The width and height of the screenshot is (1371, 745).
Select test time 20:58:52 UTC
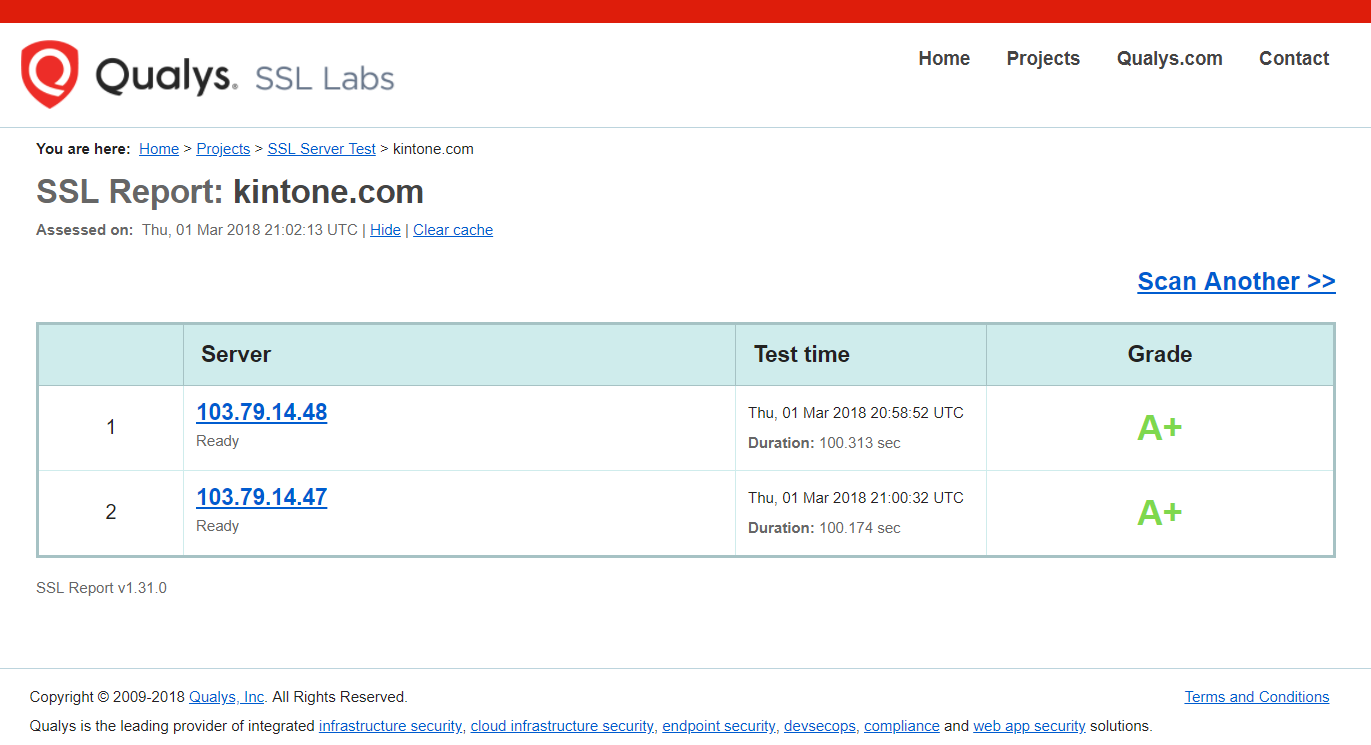pos(856,413)
